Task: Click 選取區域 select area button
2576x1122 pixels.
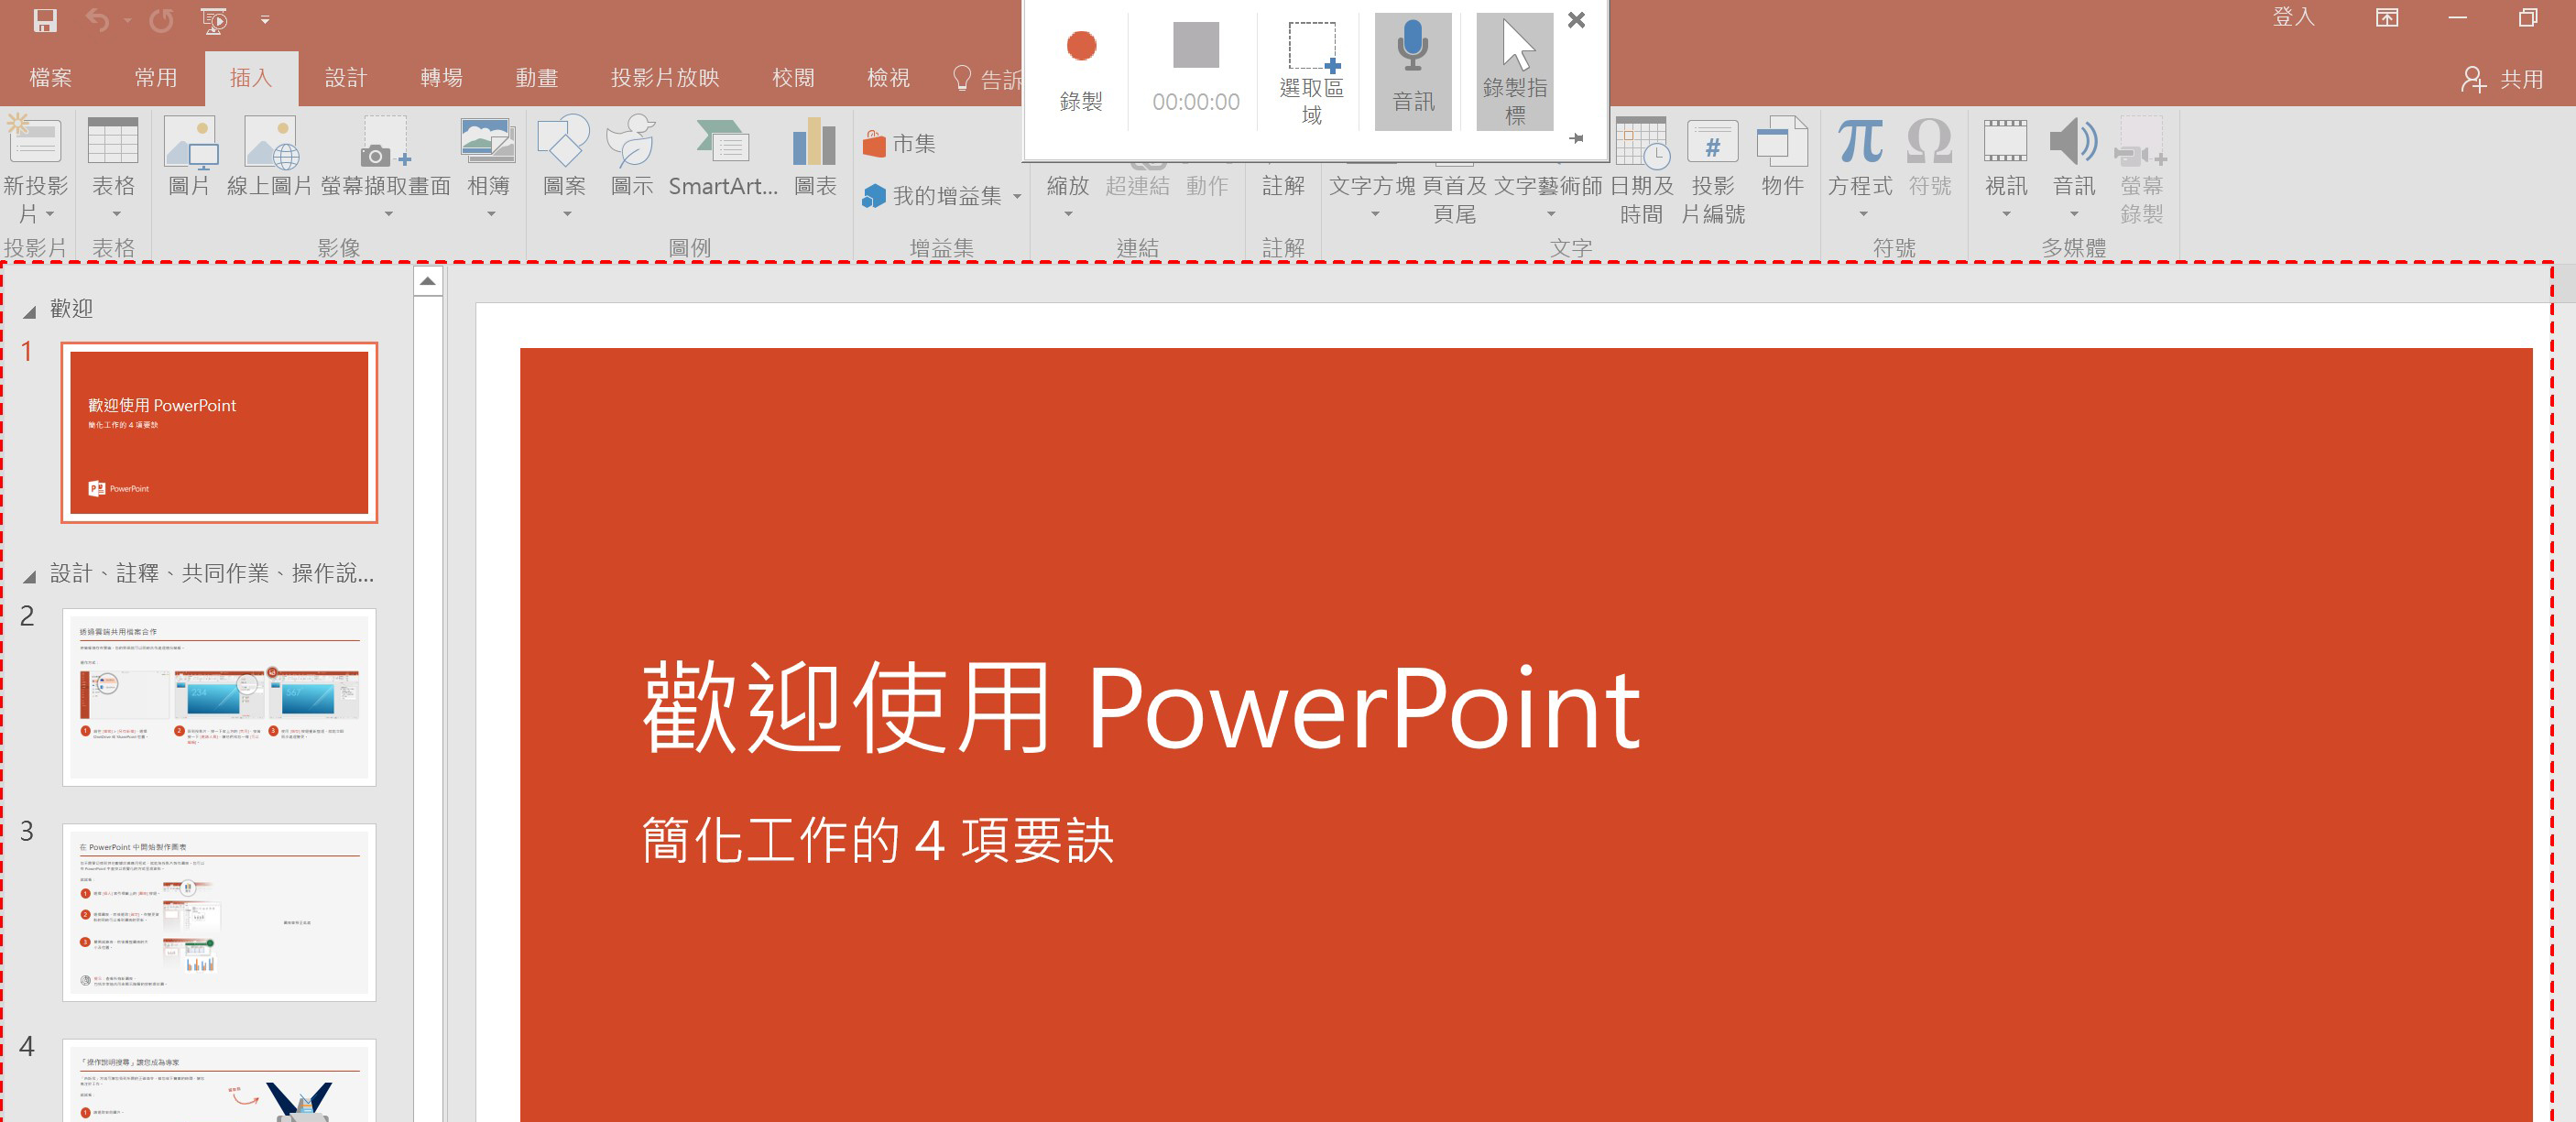Action: coord(1311,72)
